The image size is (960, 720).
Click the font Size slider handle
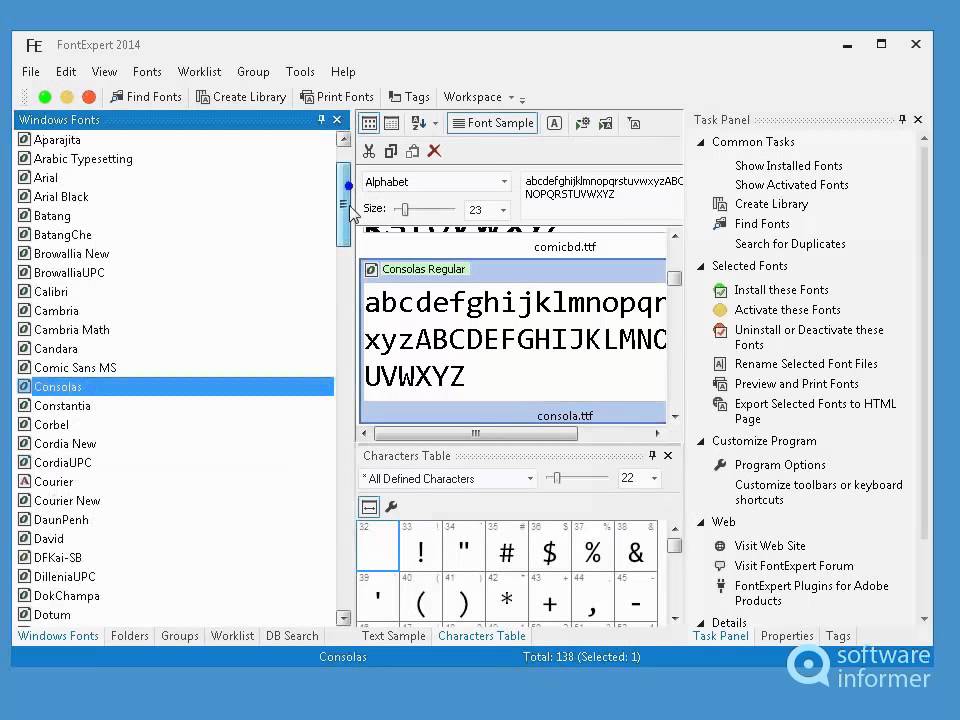(x=404, y=209)
